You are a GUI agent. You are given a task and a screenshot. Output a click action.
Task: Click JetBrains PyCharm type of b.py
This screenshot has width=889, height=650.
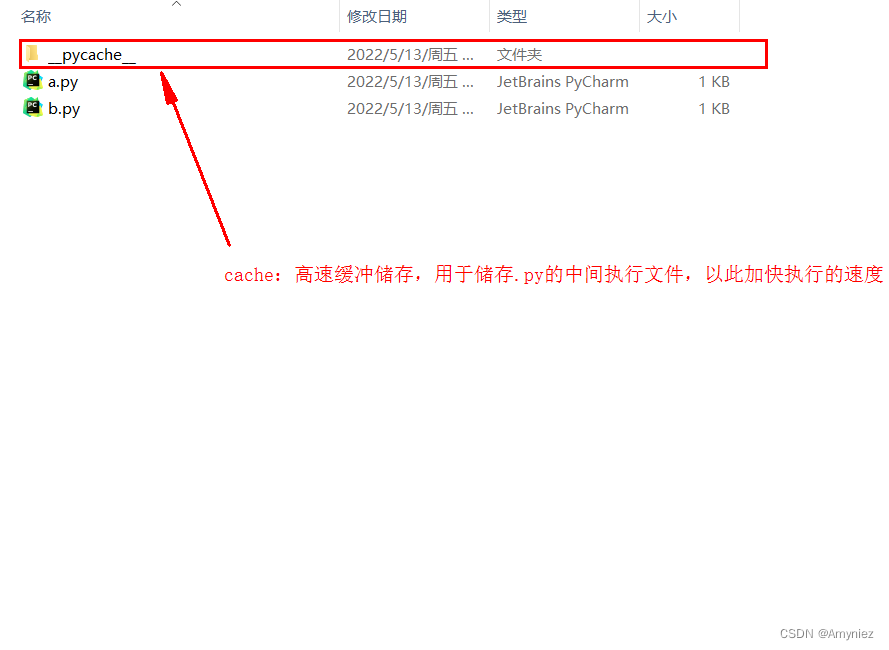point(562,108)
